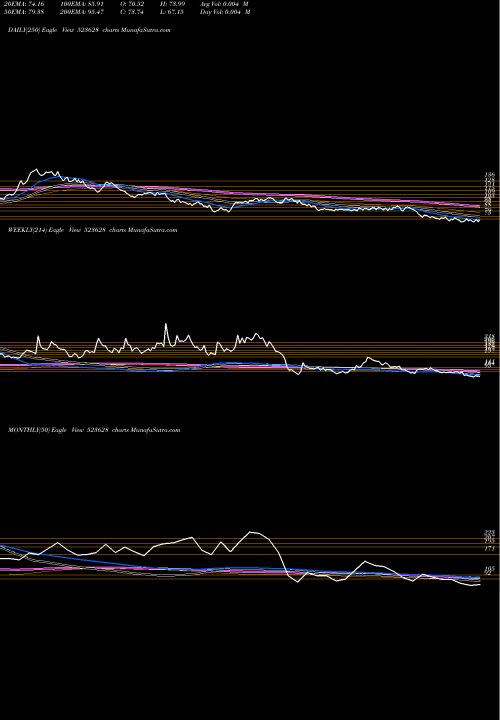Click the early peak of the daily price line
Viewport: 500px width, 720px height.
(36, 170)
